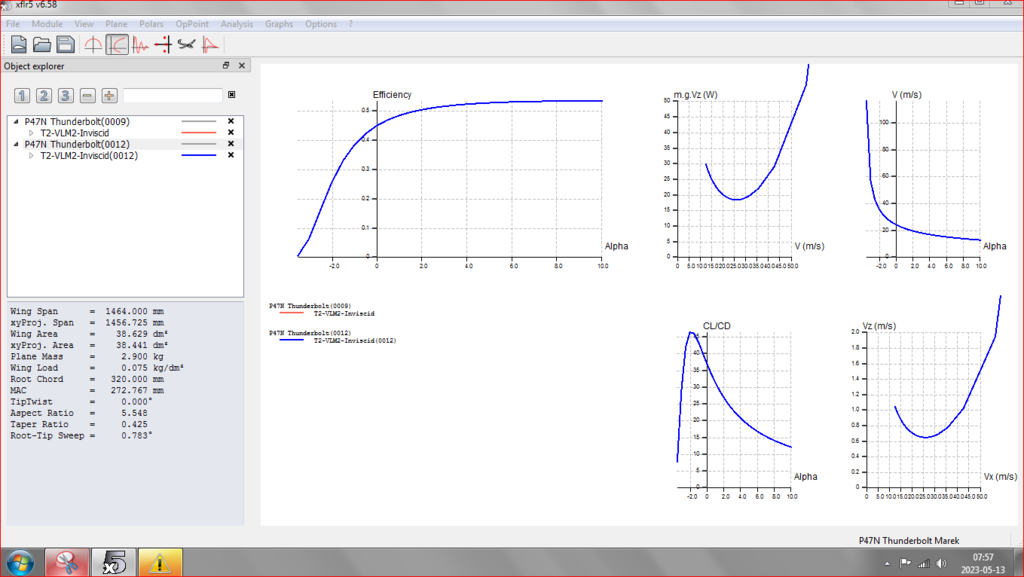
Task: Collapse the P47N Thunderbolt(0009) tree node
Action: pyautogui.click(x=16, y=122)
